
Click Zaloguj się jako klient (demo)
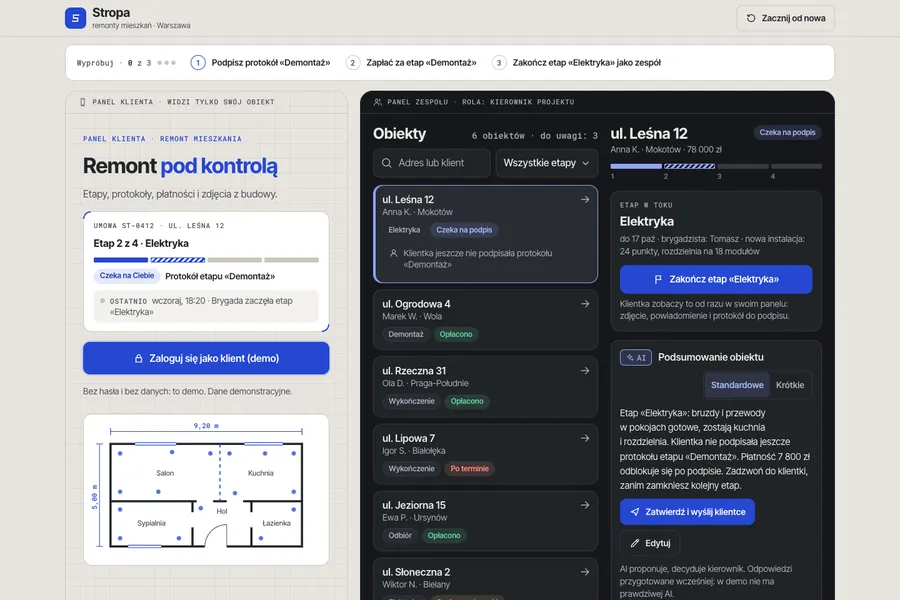[x=206, y=358]
